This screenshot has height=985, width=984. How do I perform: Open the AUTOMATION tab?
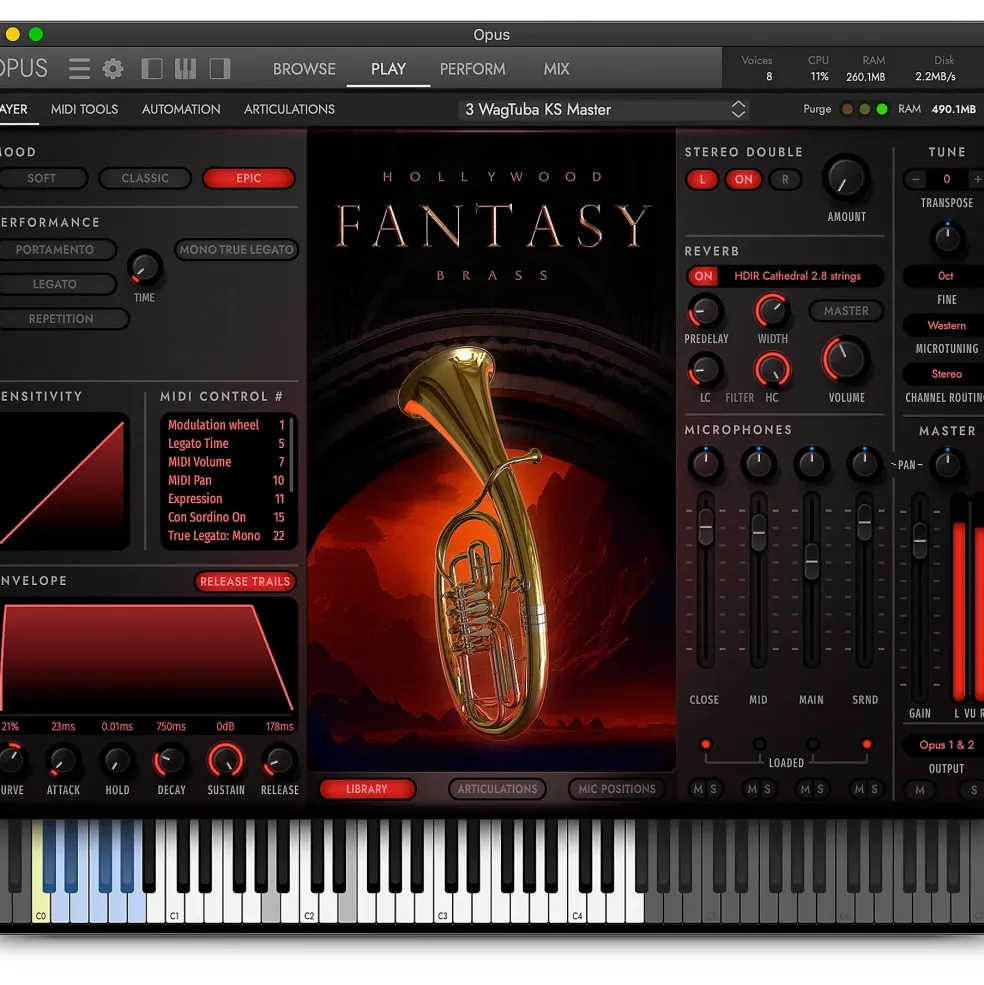coord(181,109)
